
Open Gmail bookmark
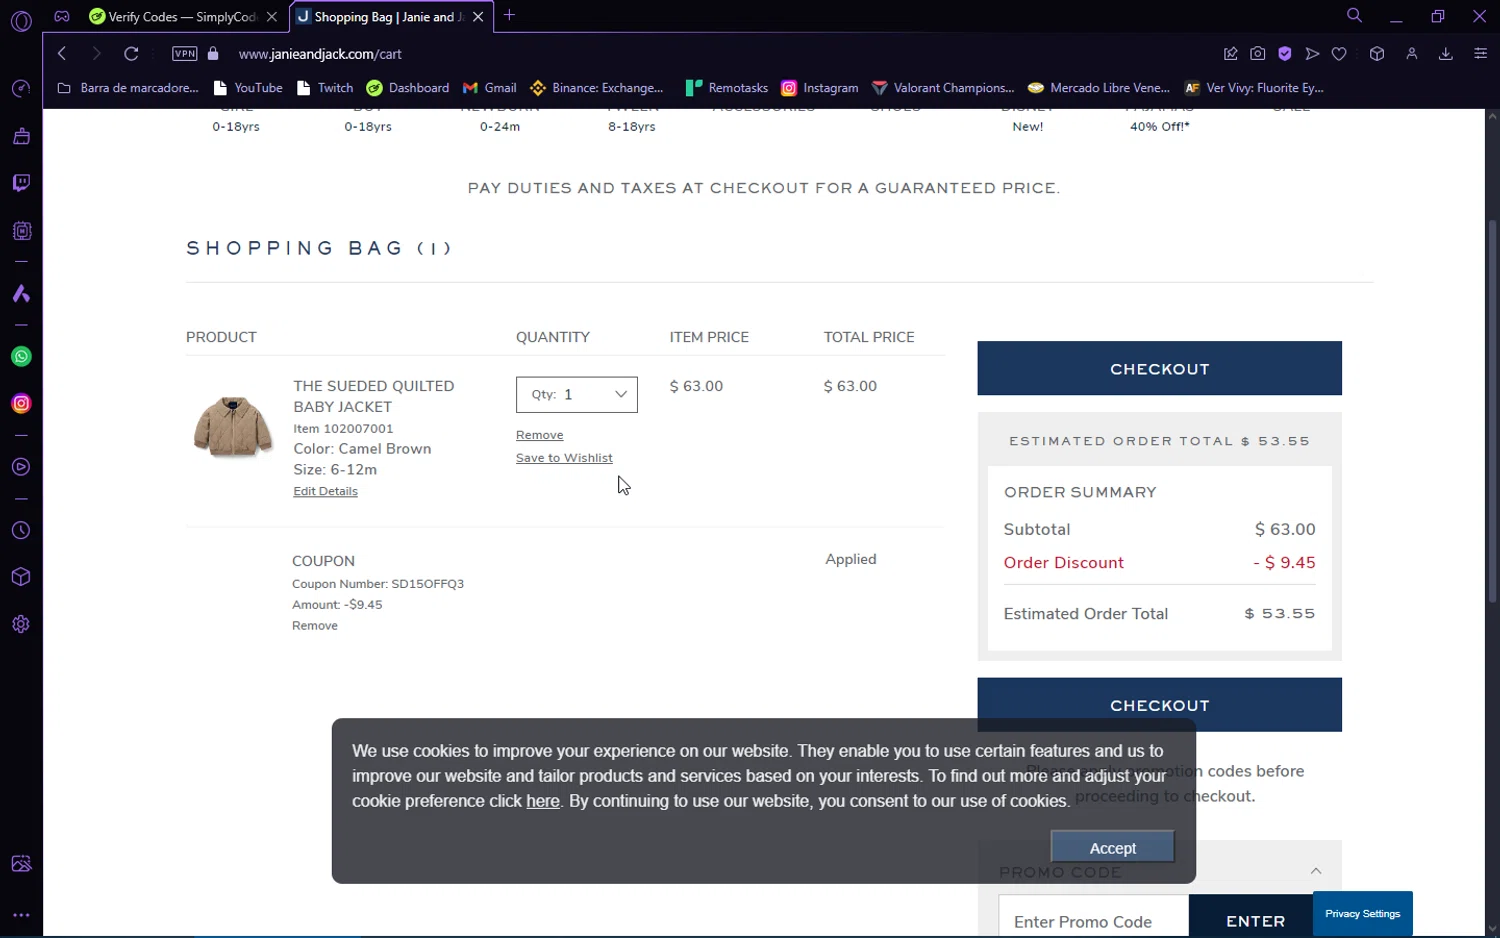(490, 88)
